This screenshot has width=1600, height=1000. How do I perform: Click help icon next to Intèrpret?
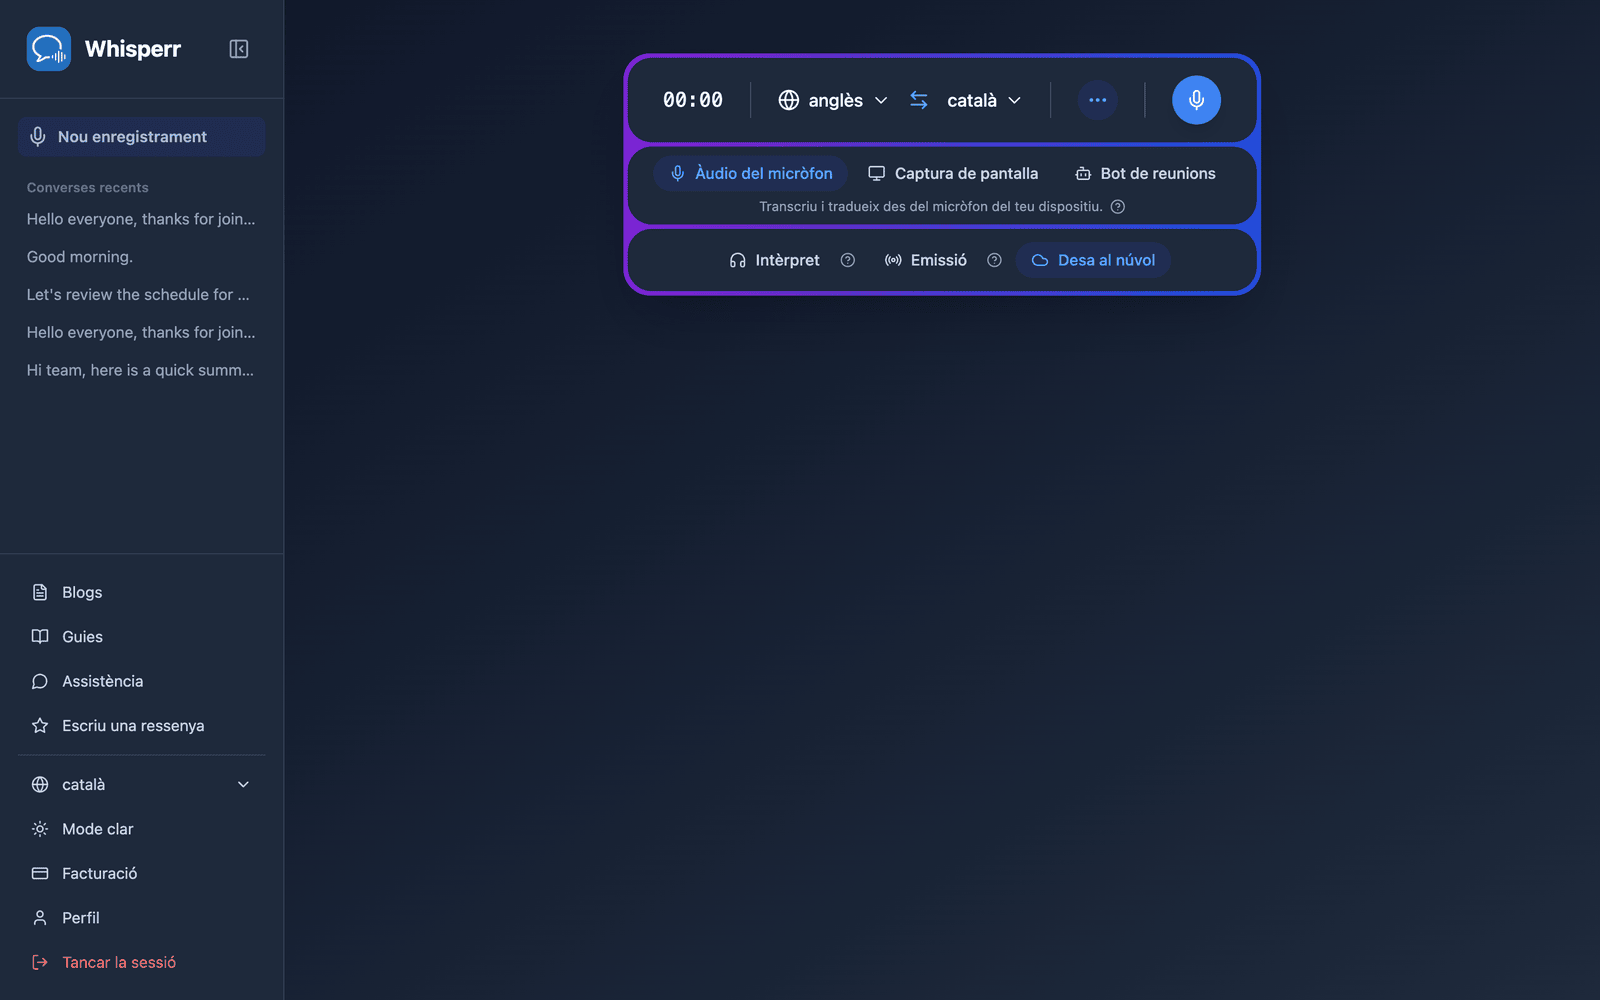pyautogui.click(x=848, y=260)
